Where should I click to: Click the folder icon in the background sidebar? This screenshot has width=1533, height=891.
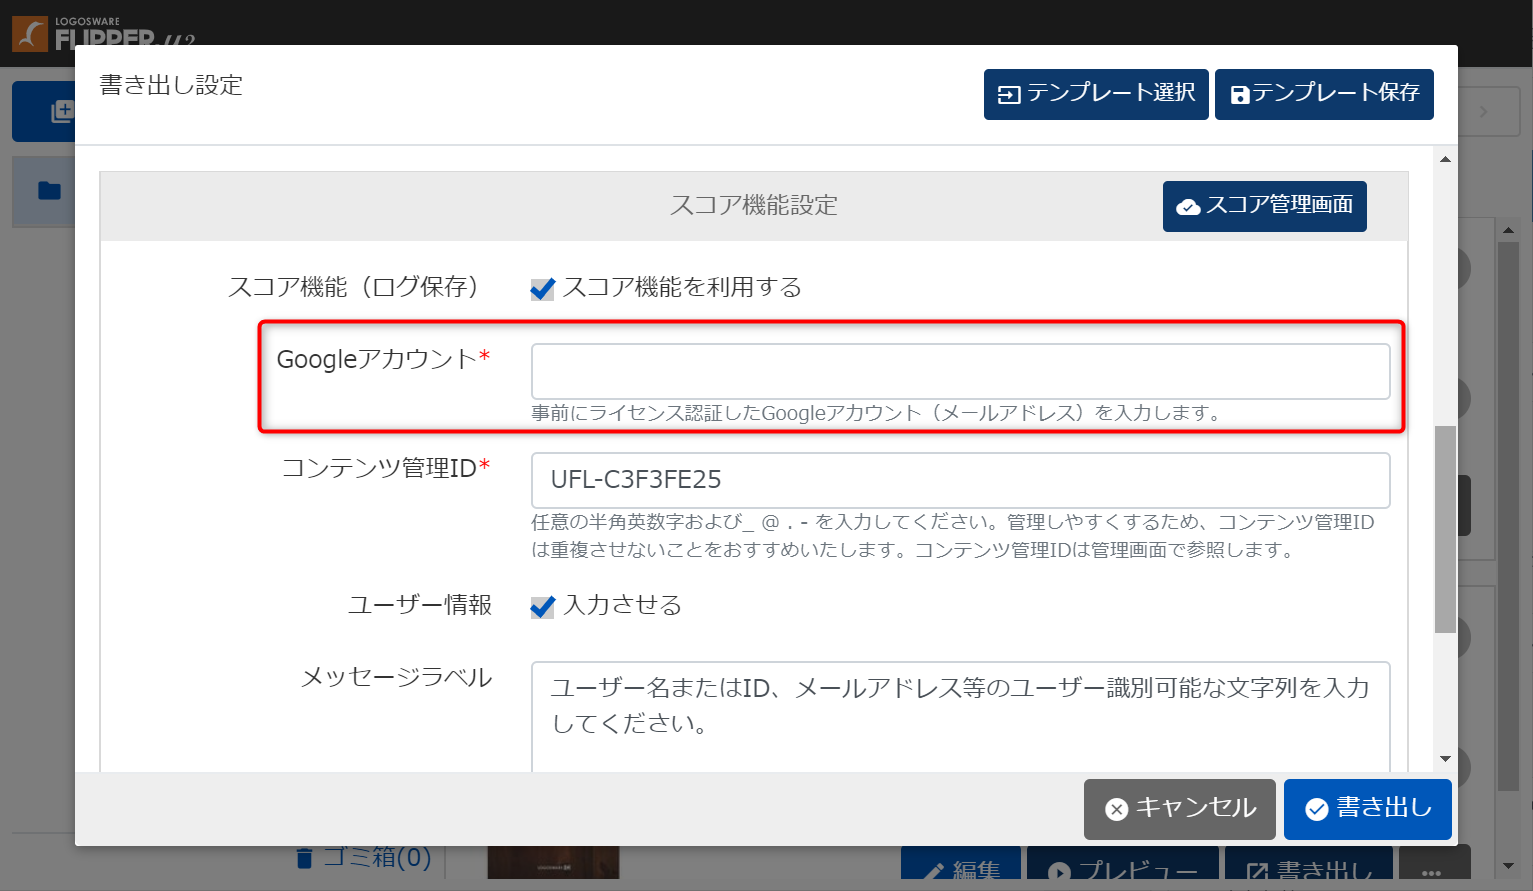pyautogui.click(x=49, y=190)
